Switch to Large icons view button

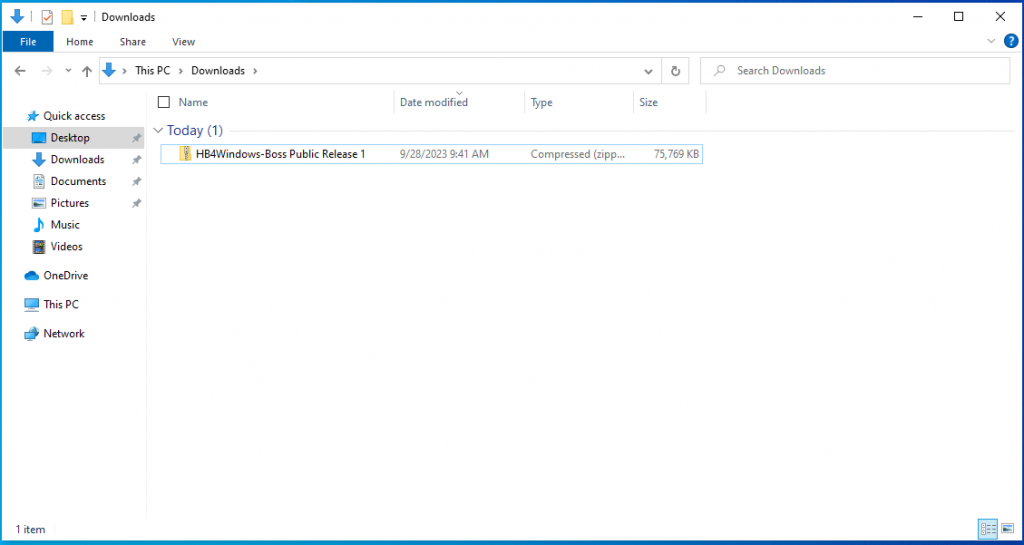[x=1007, y=529]
